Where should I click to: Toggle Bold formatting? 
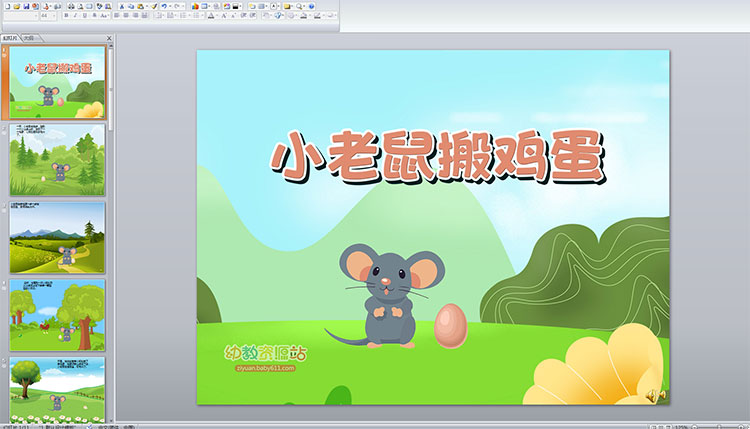[x=66, y=16]
